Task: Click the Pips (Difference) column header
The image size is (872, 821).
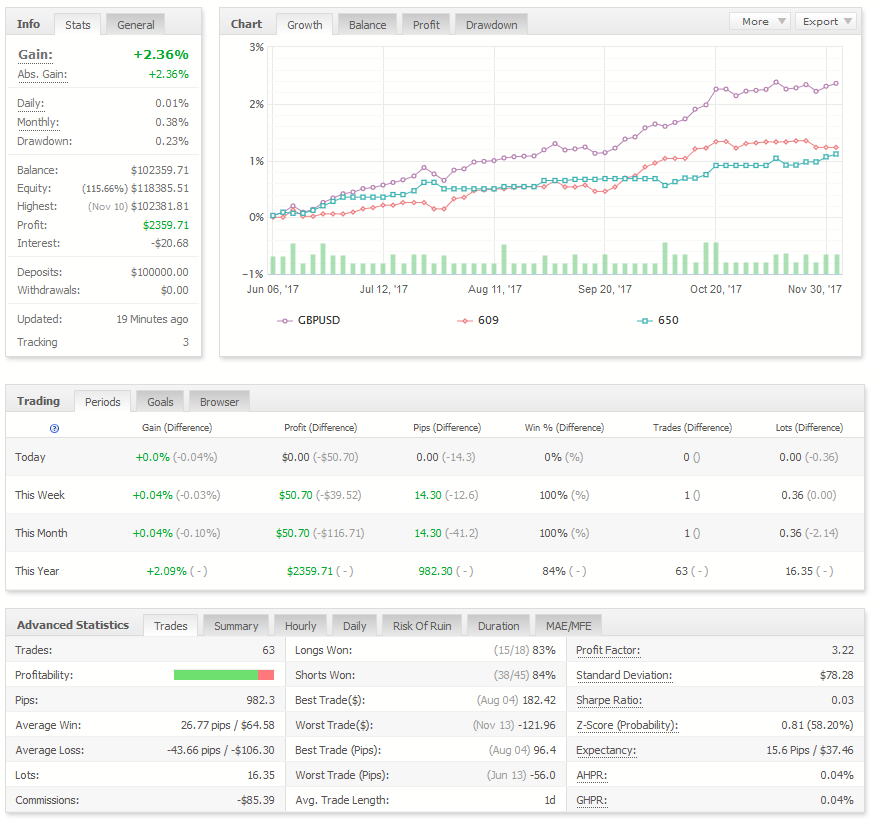Action: [x=447, y=428]
